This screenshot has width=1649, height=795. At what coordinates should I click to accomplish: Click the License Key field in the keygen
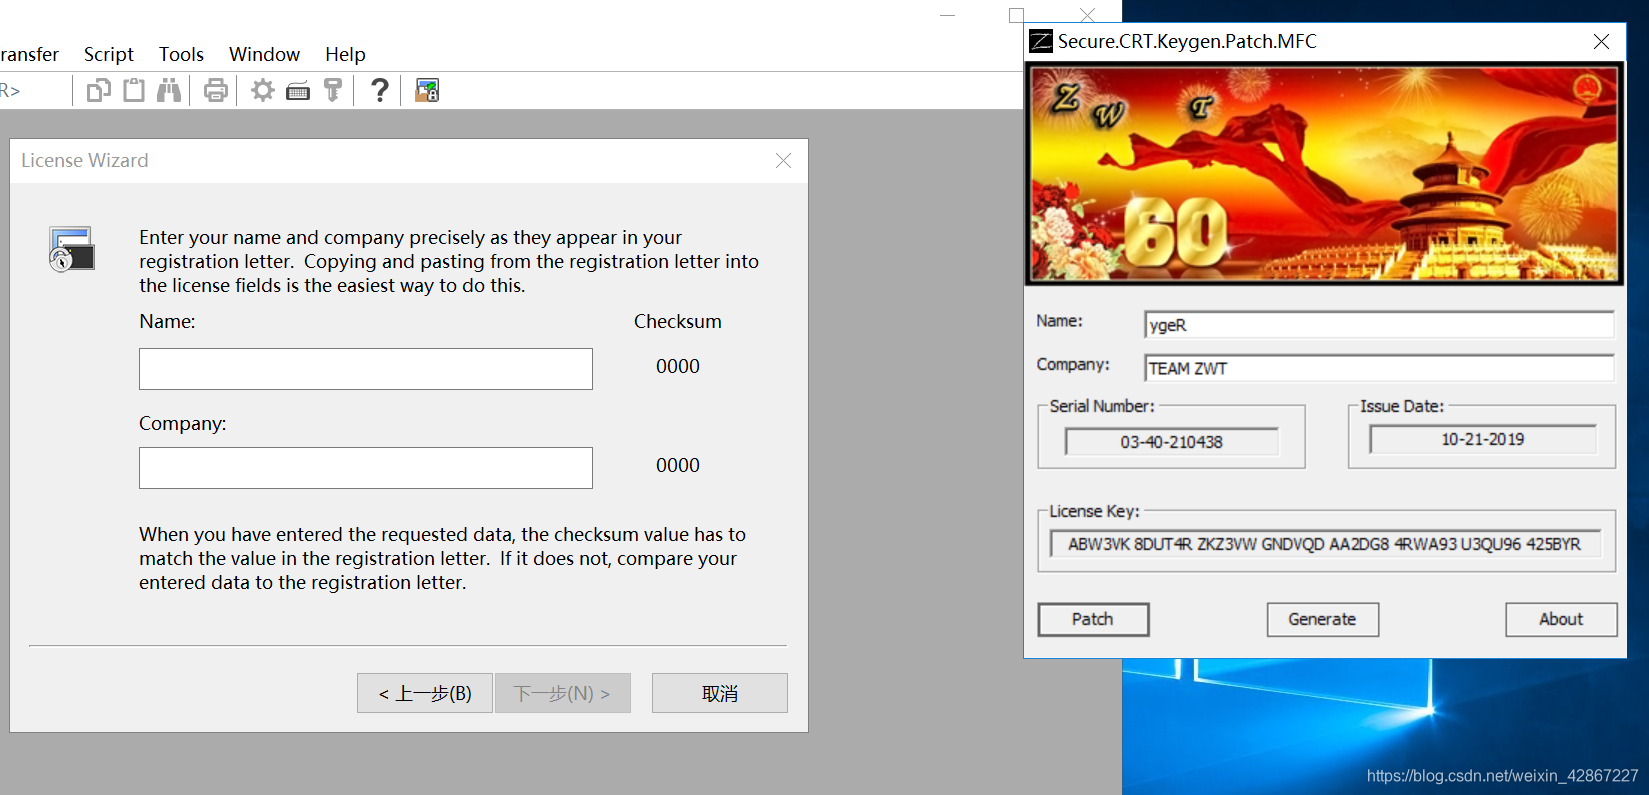(1325, 544)
